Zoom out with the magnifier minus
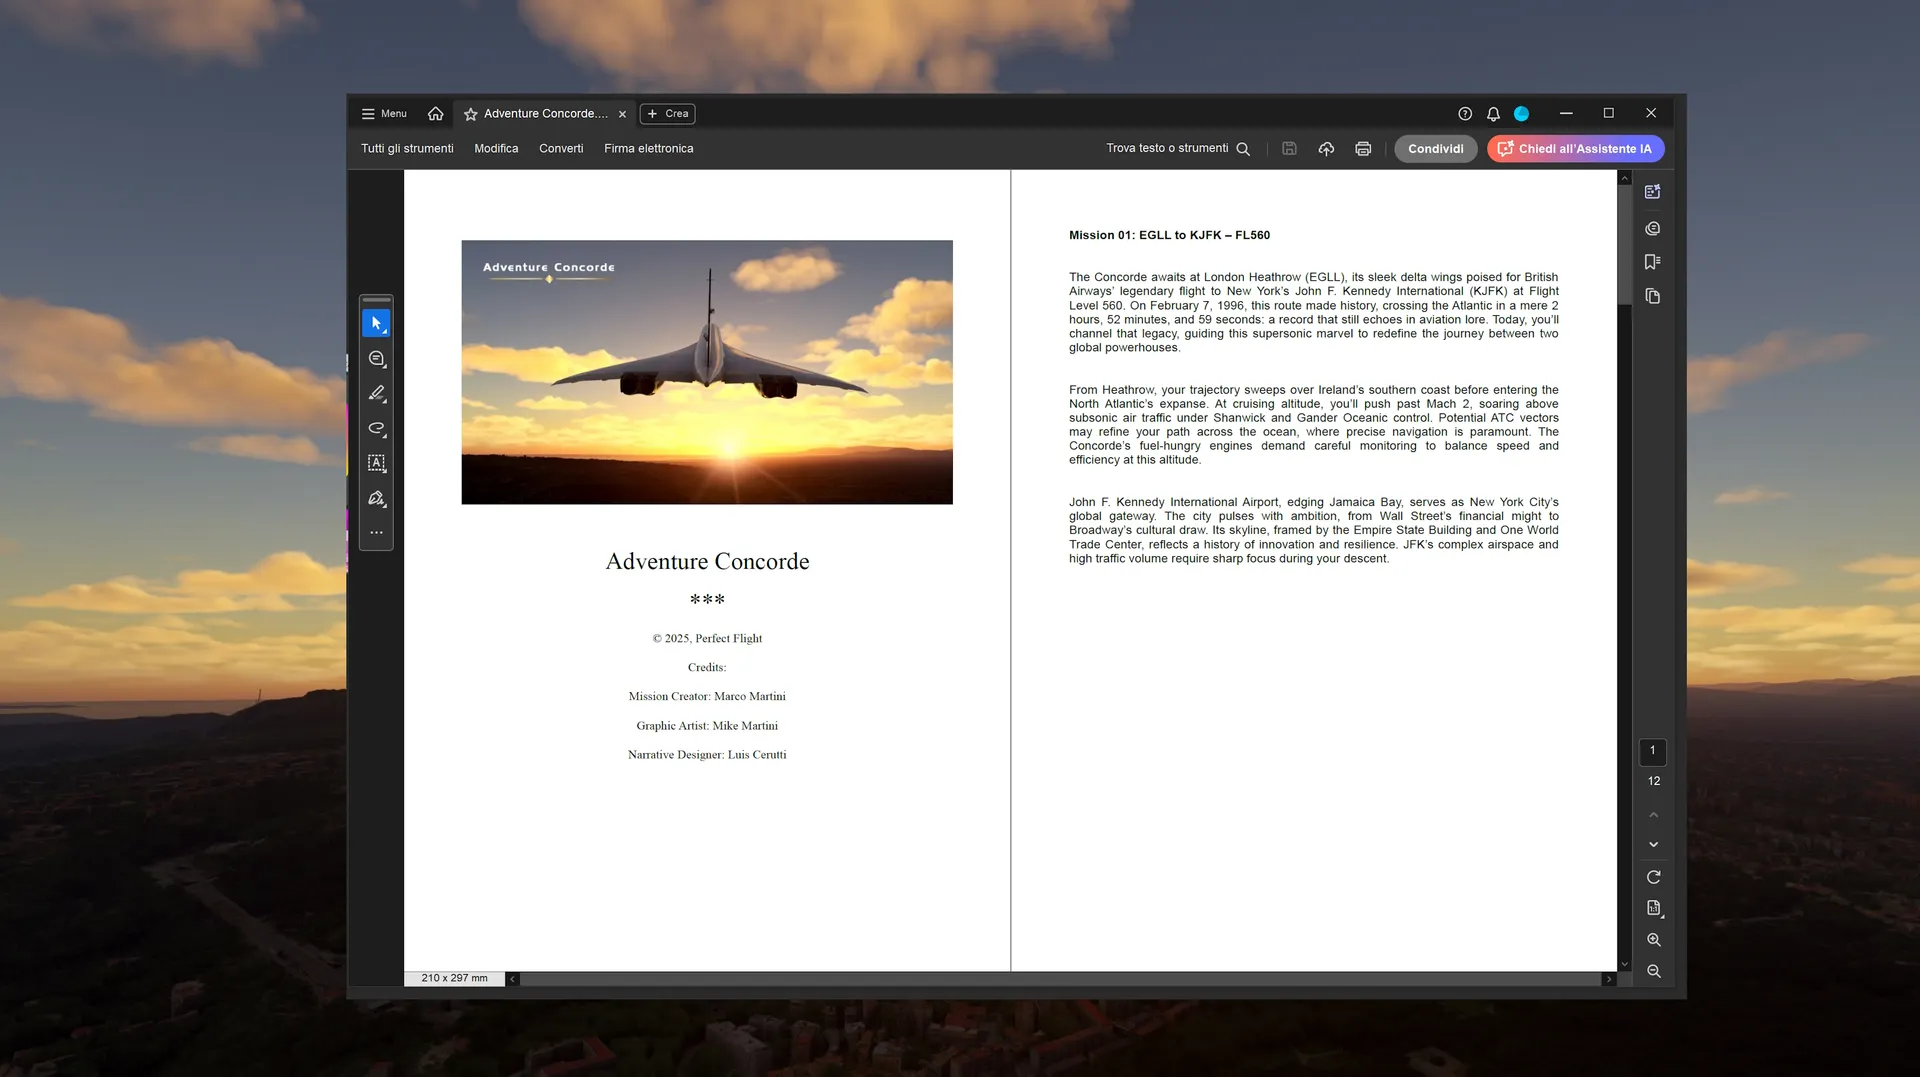Viewport: 1920px width, 1077px height. coord(1653,972)
